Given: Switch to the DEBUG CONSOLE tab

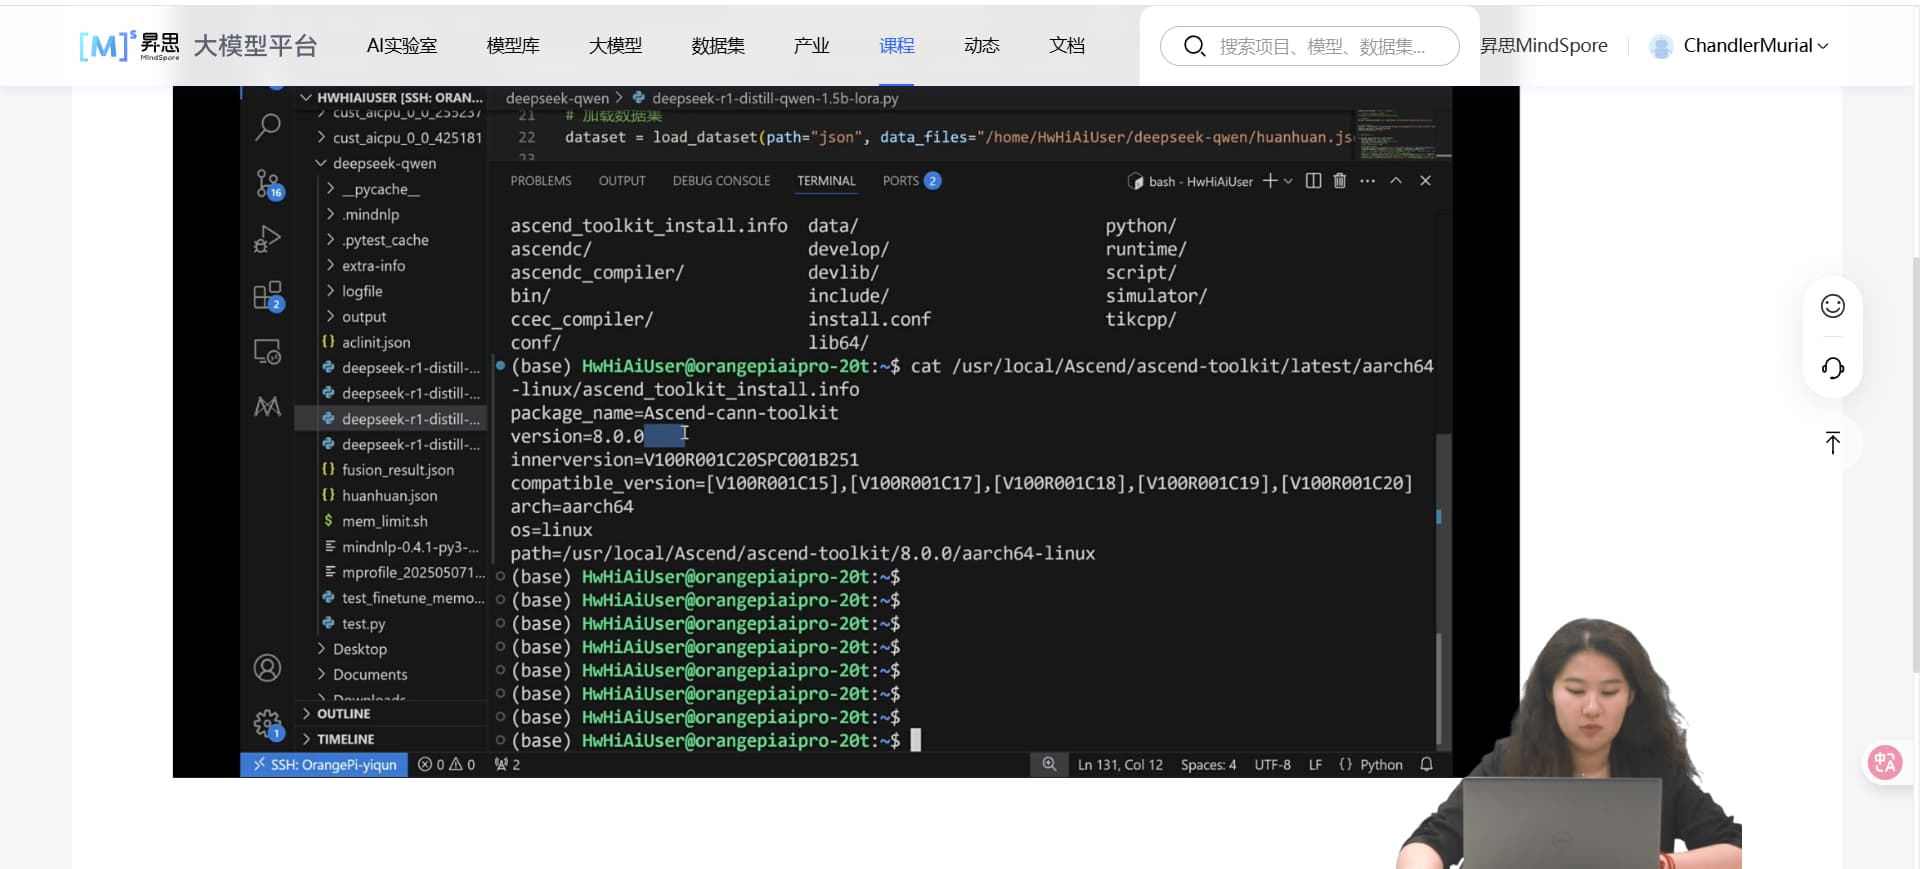Looking at the screenshot, I should (721, 181).
